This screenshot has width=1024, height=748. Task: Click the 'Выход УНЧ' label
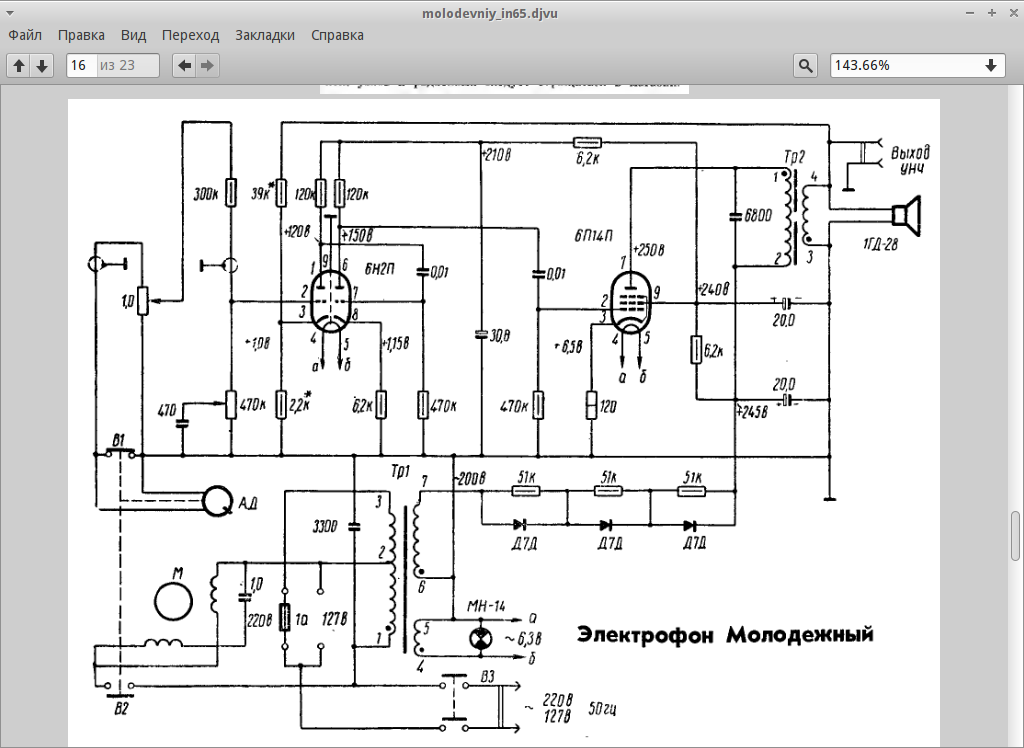pyautogui.click(x=910, y=160)
